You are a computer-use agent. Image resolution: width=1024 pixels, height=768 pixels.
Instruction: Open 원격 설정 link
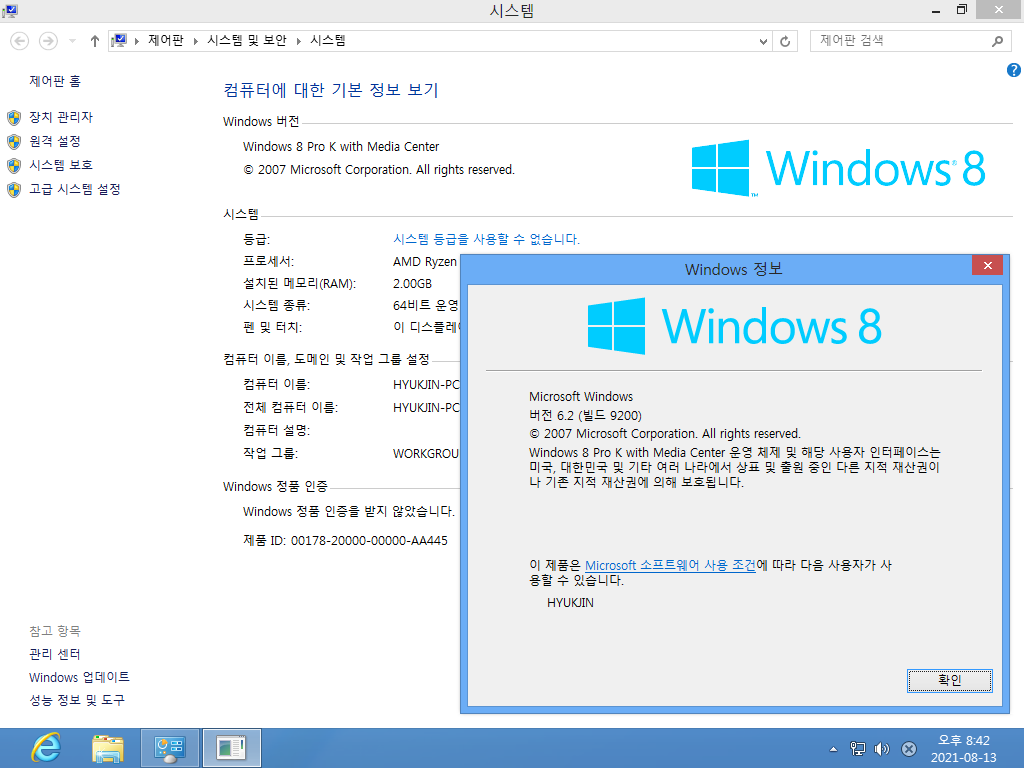[55, 141]
